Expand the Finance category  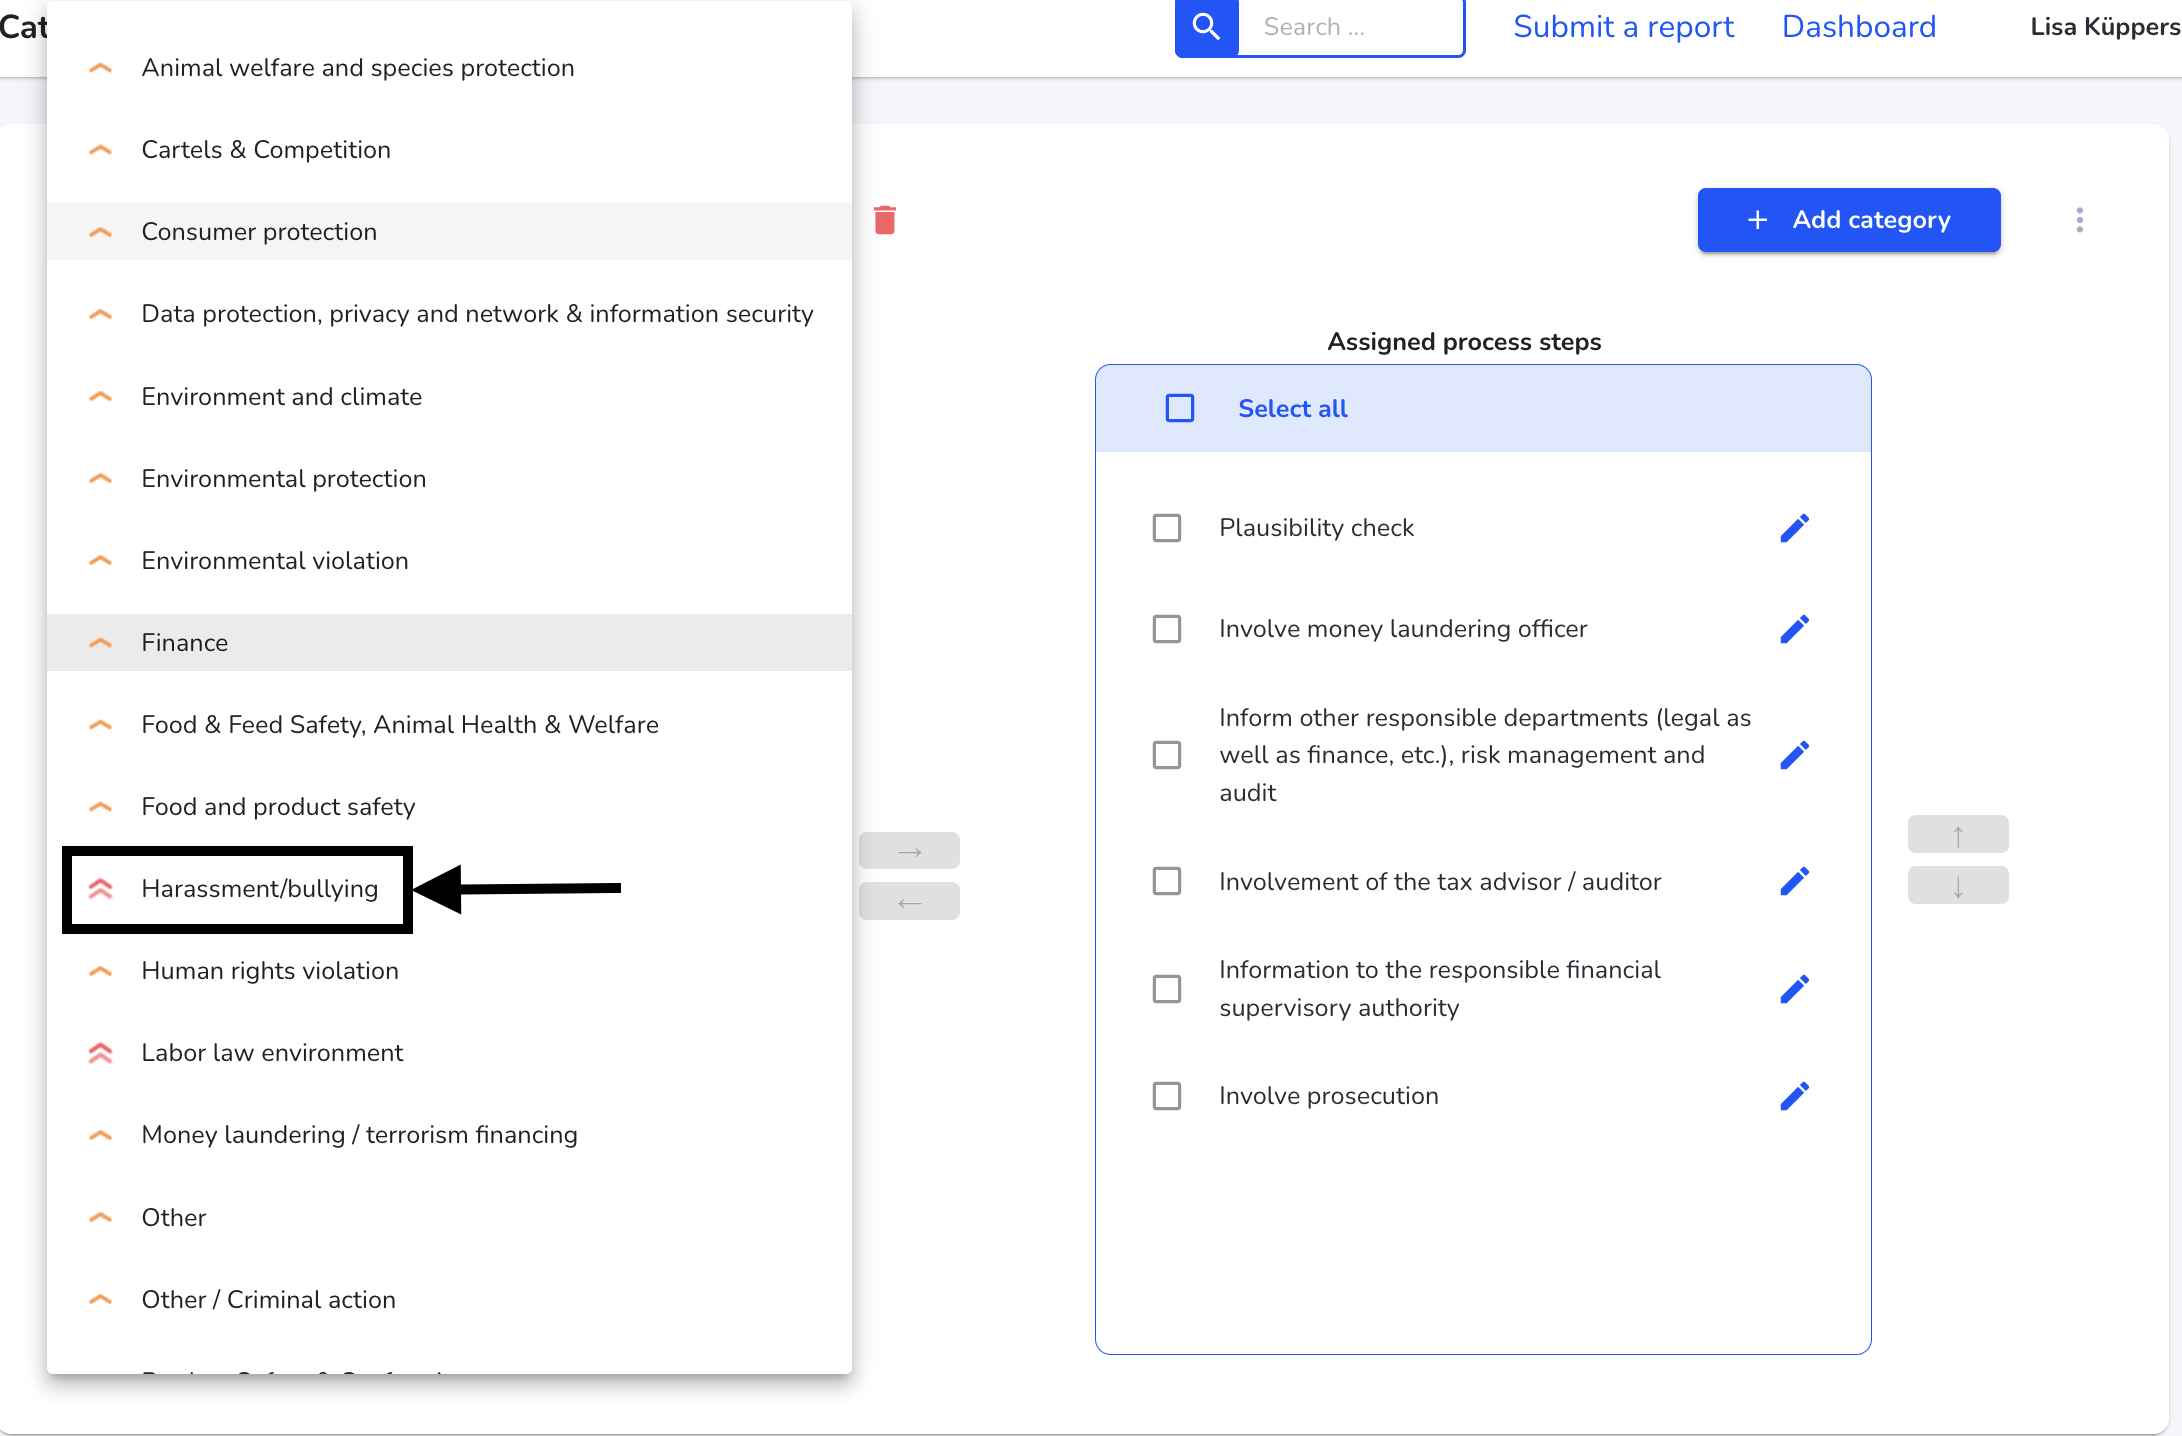click(99, 643)
